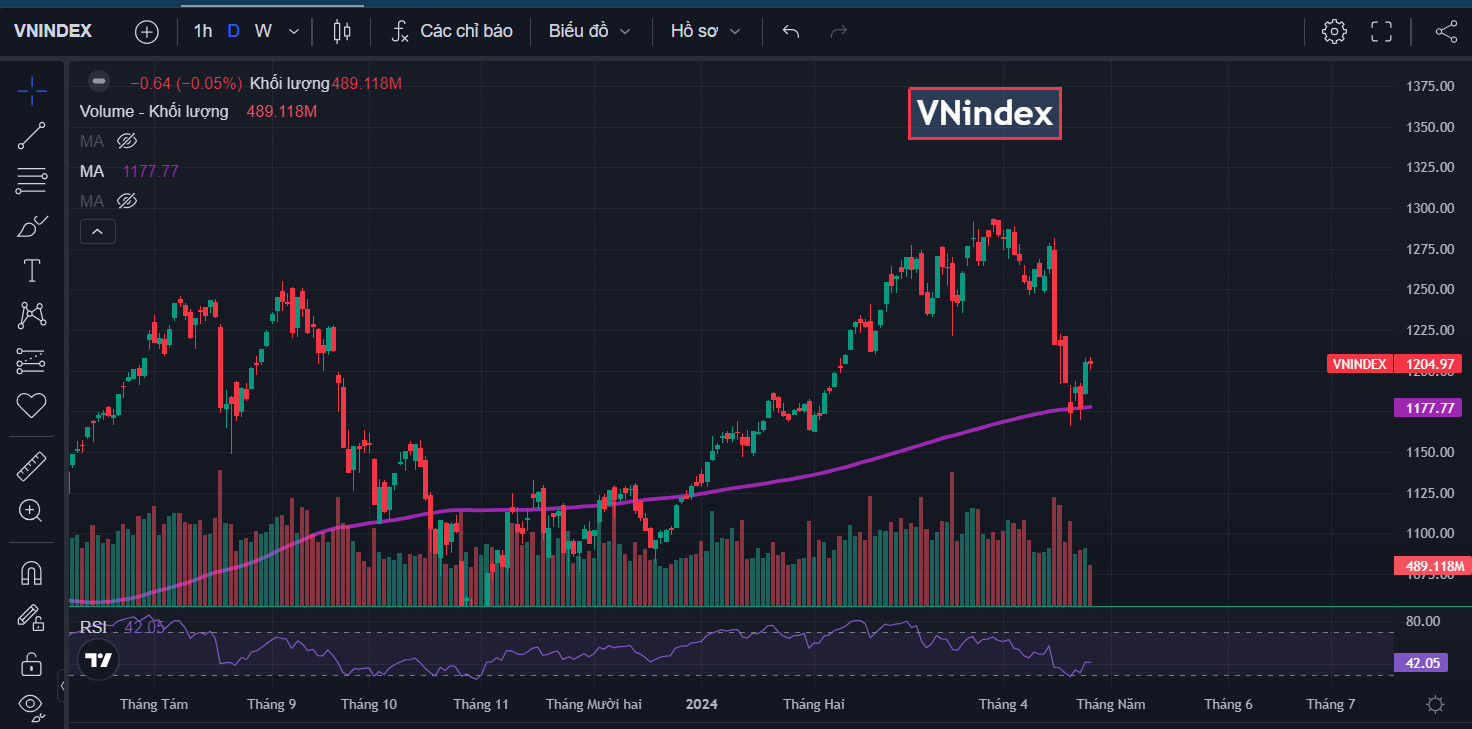
Task: Click the 2024 time axis label
Action: click(701, 704)
